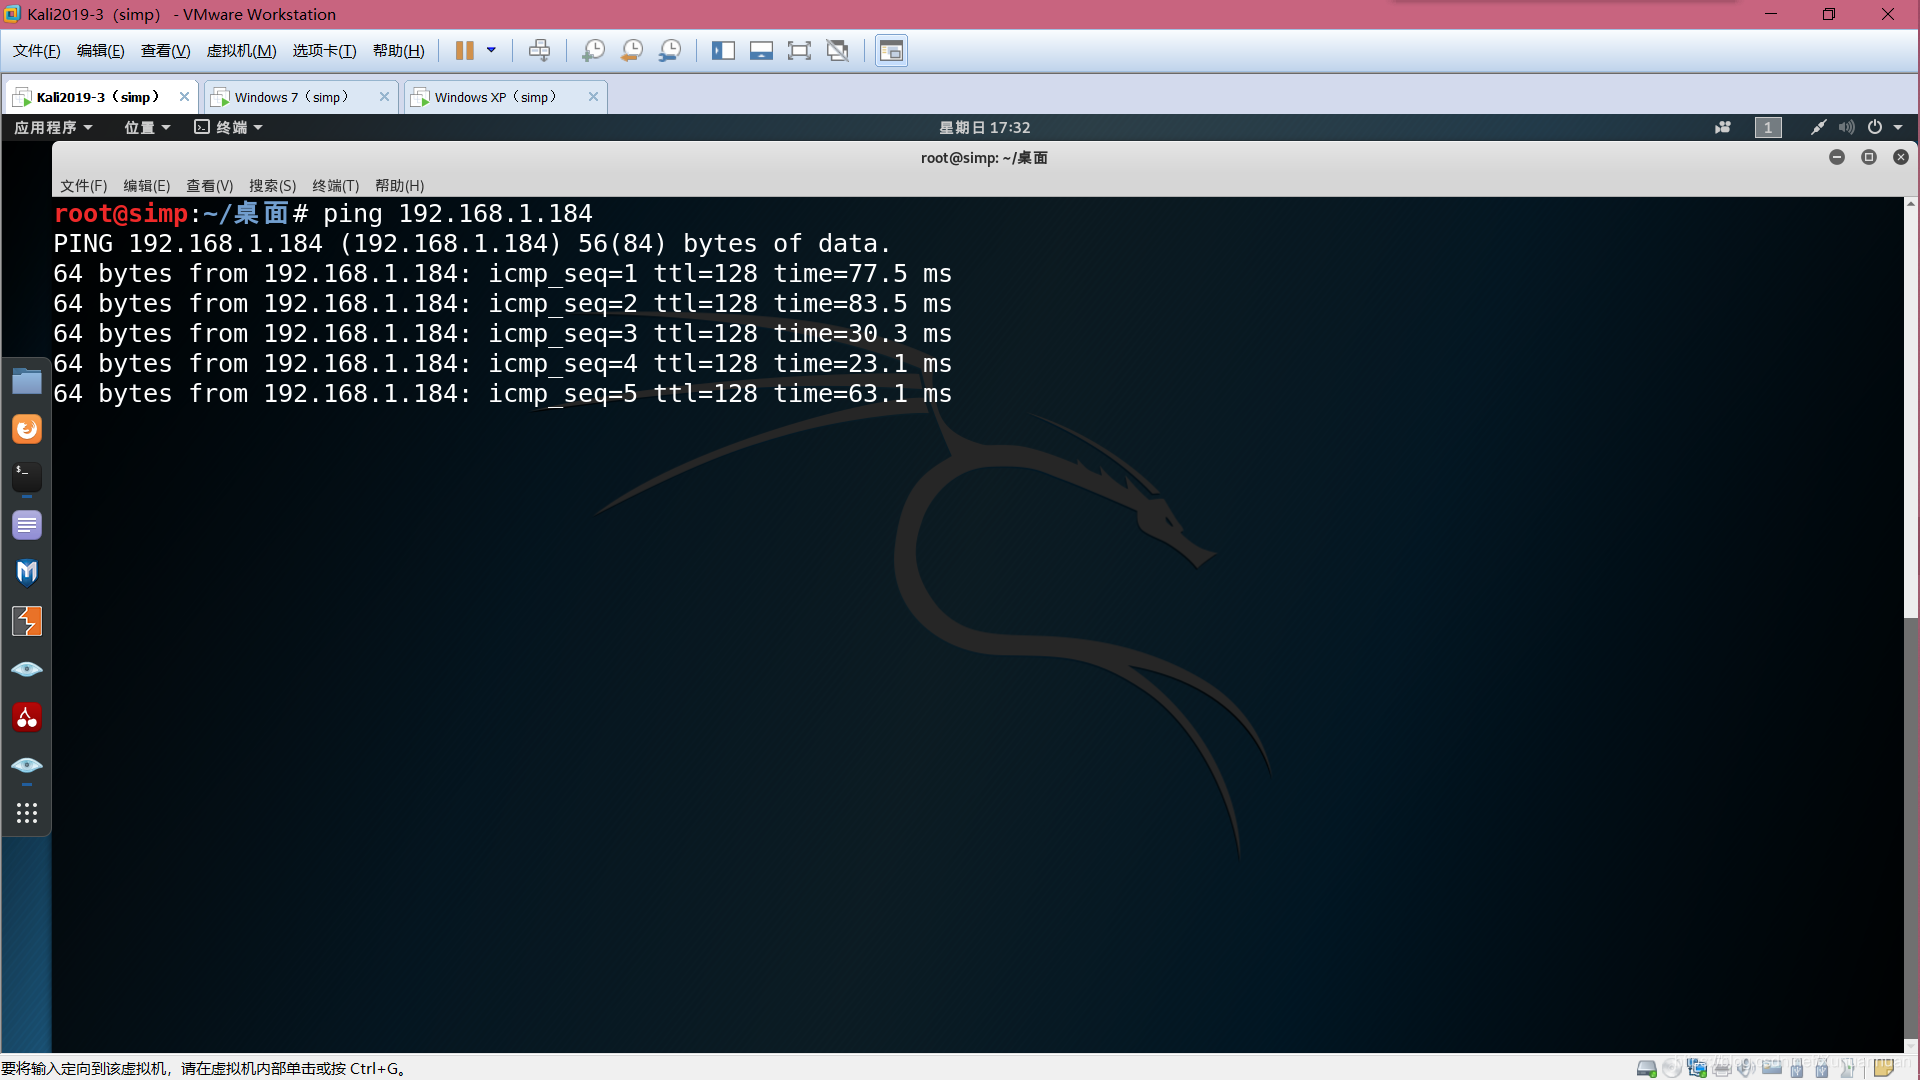Open the power options dropdown arrow
The image size is (1920, 1080).
click(x=491, y=50)
